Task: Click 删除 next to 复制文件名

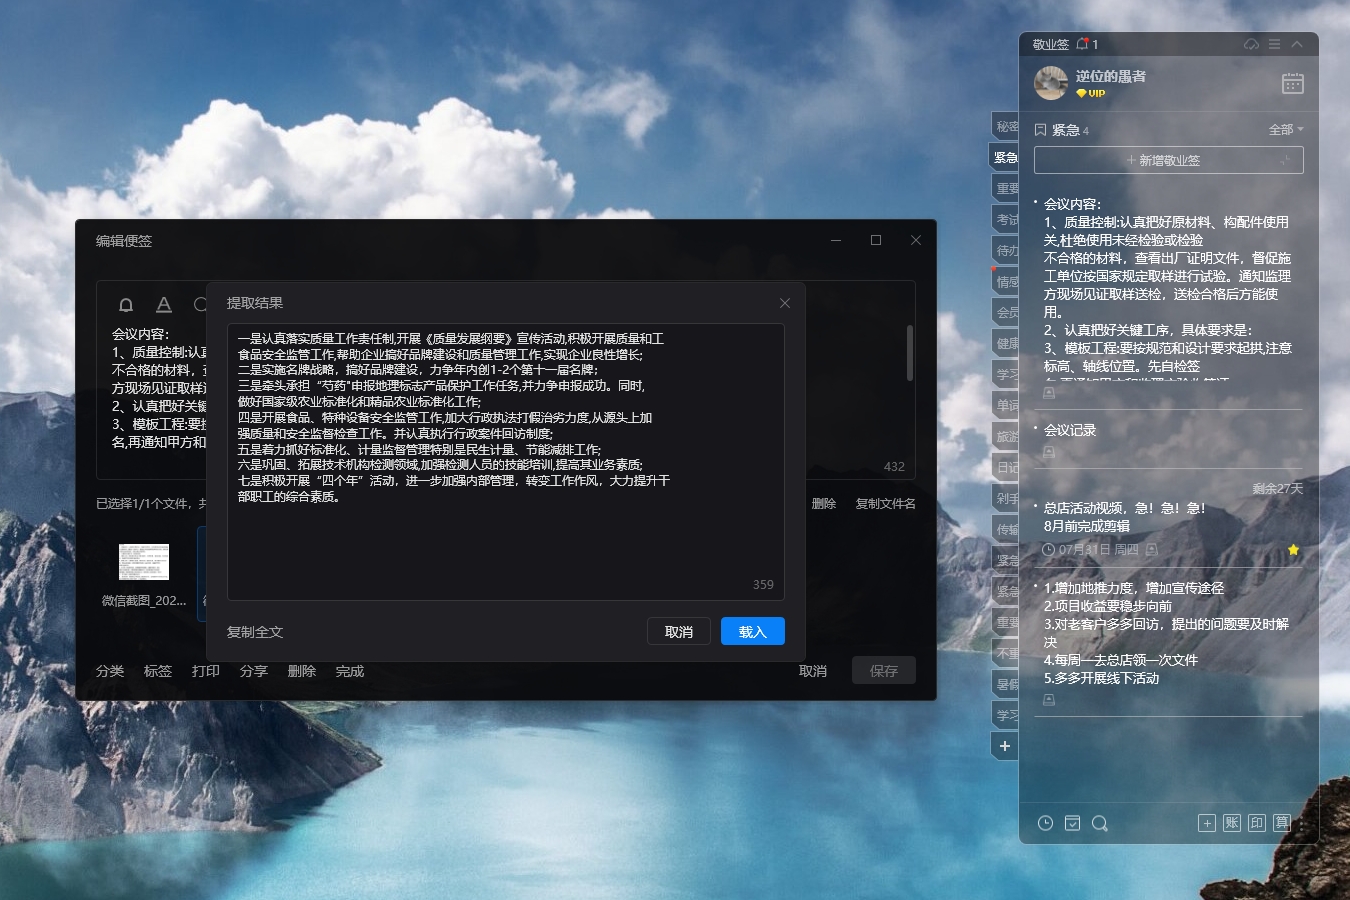Action: (x=824, y=504)
